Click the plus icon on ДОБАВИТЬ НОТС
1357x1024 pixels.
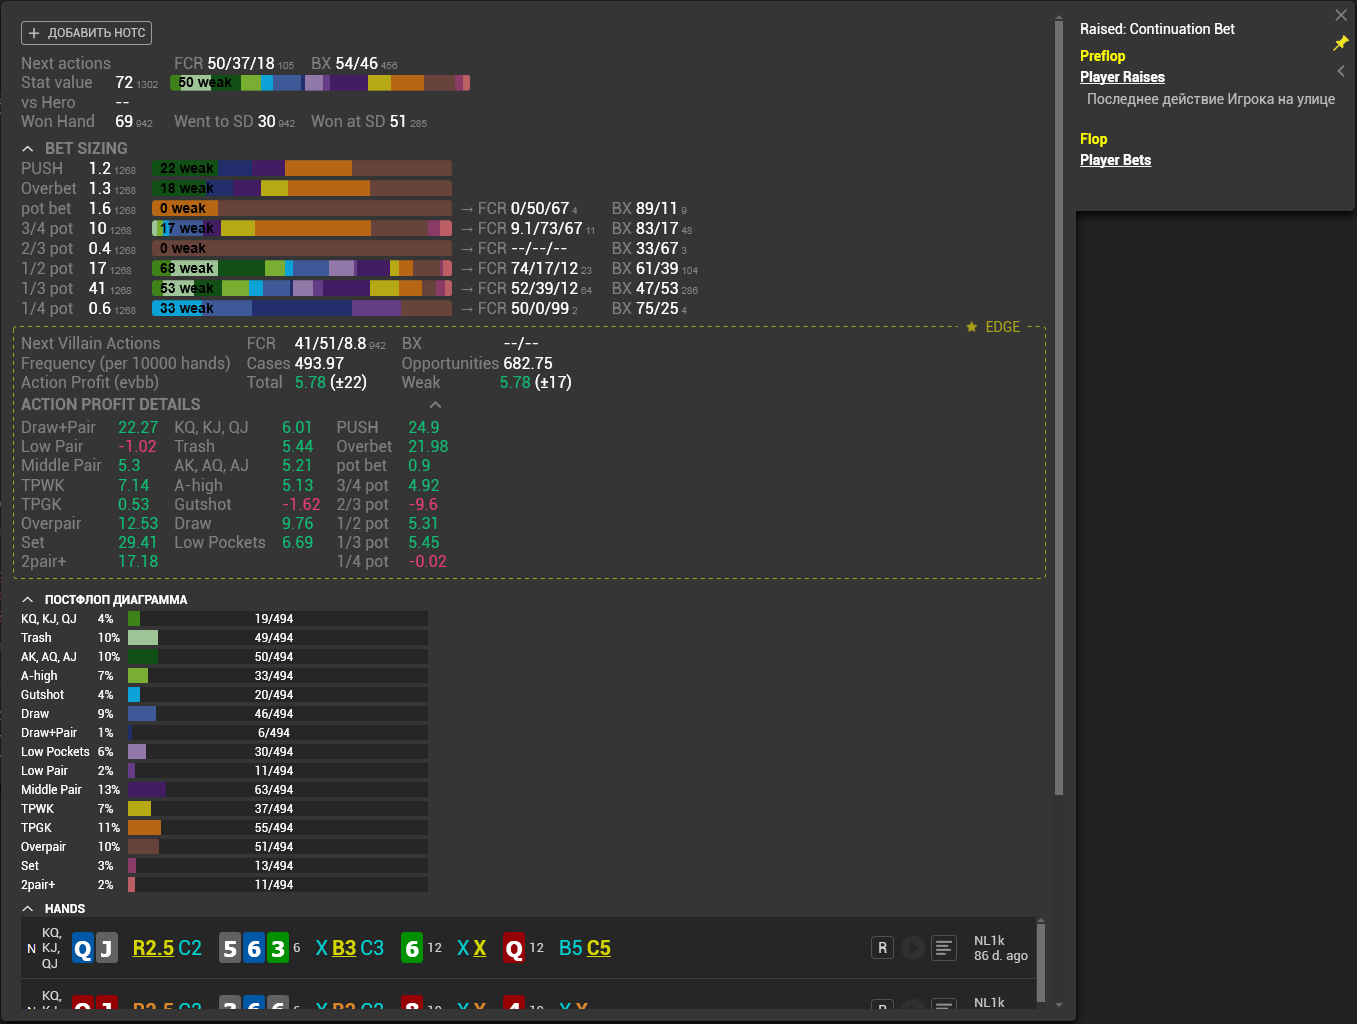[34, 33]
